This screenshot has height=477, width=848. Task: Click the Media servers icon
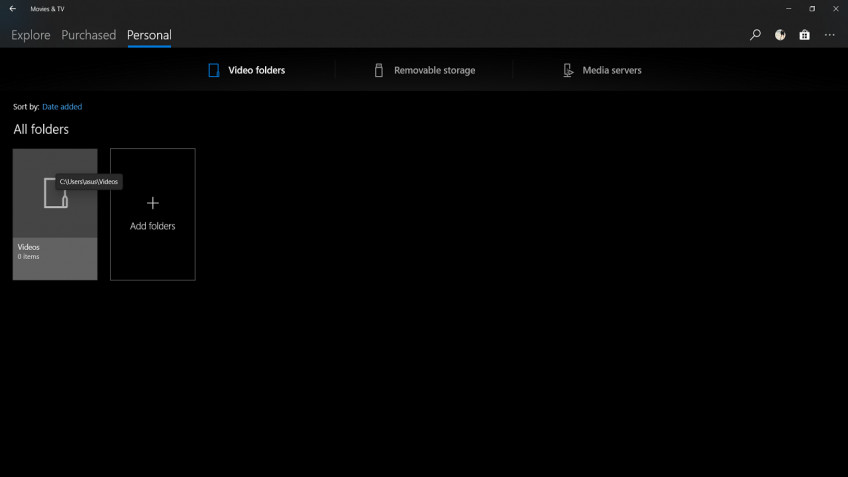click(x=568, y=70)
